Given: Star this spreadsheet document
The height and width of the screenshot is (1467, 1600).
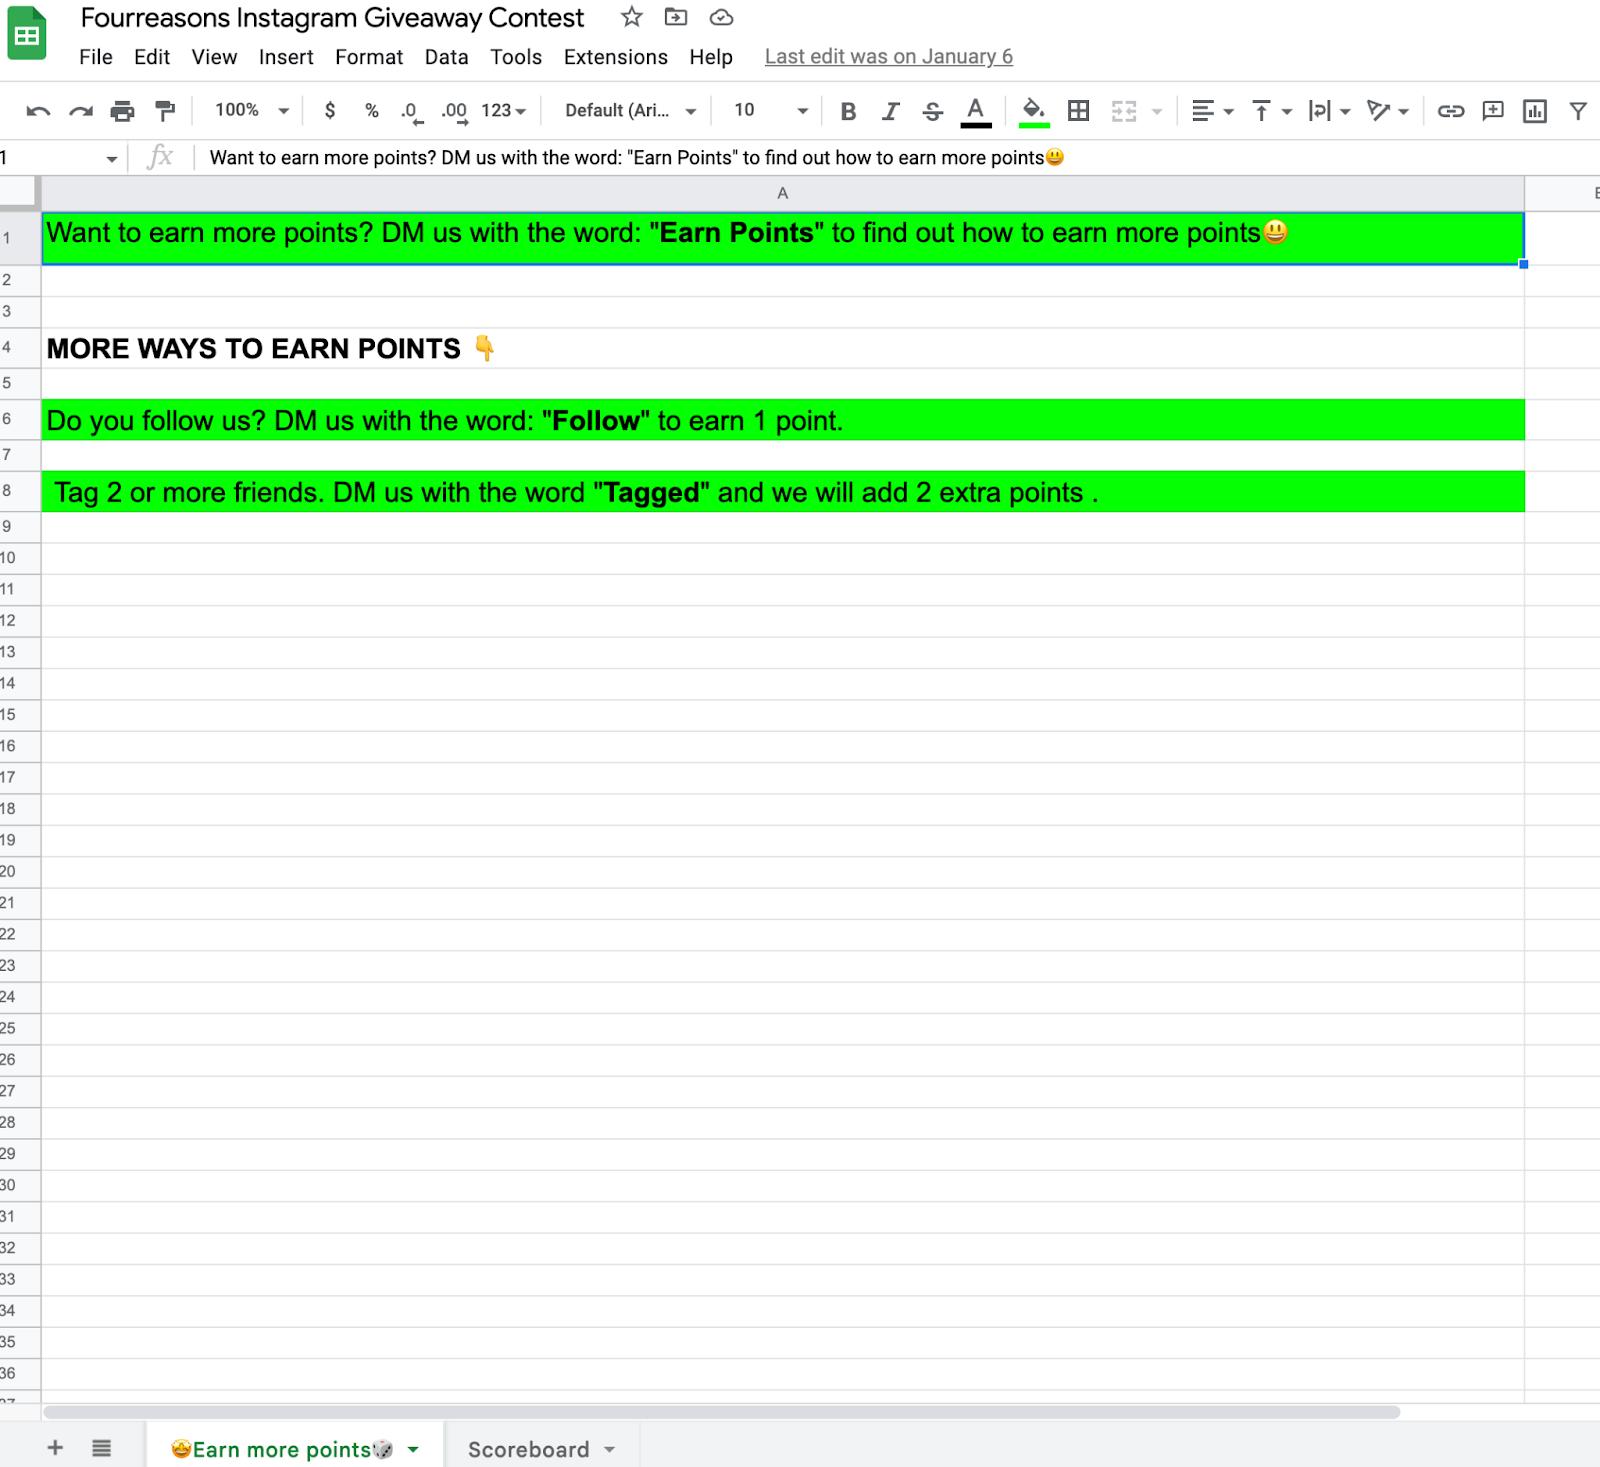Looking at the screenshot, I should (631, 17).
